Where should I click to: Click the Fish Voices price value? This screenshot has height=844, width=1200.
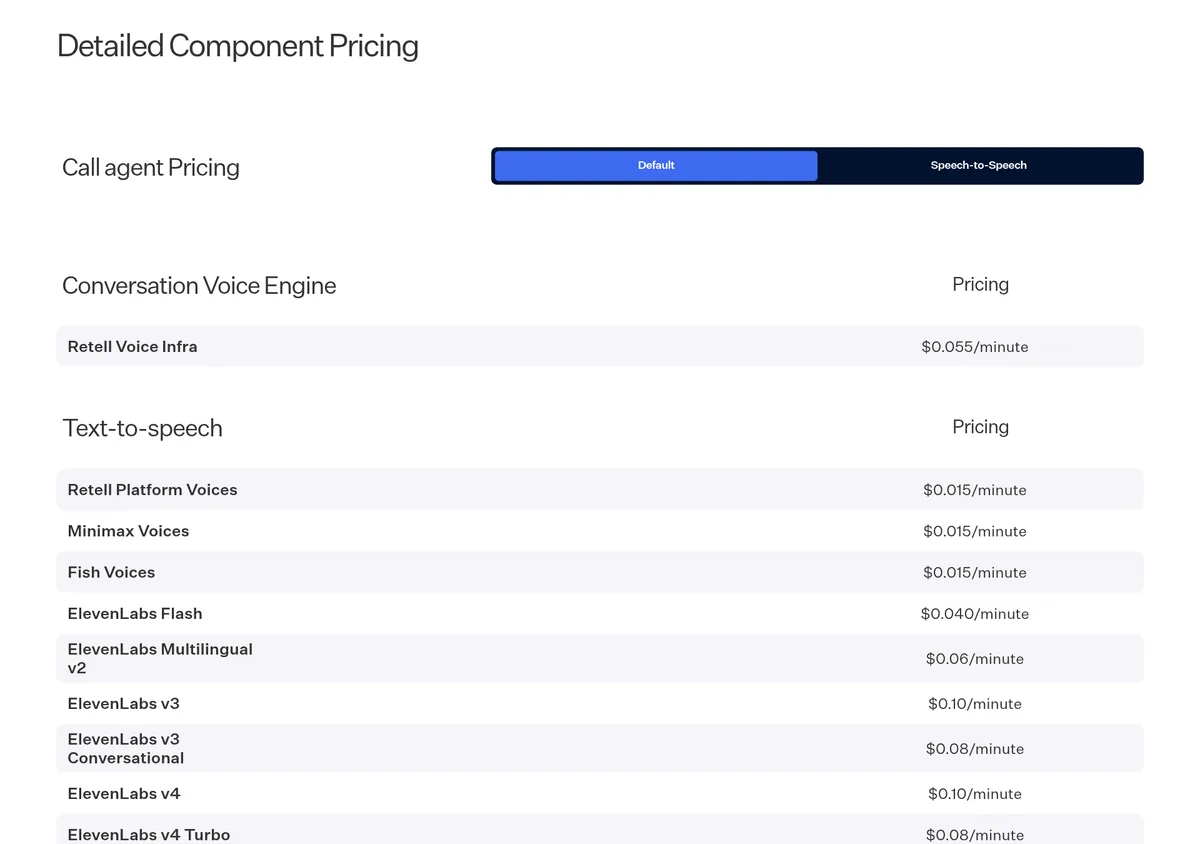click(x=975, y=572)
